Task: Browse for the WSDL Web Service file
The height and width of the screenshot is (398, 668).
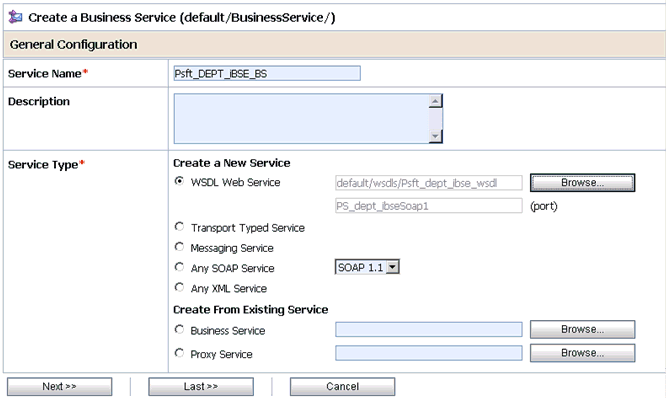Action: point(582,183)
